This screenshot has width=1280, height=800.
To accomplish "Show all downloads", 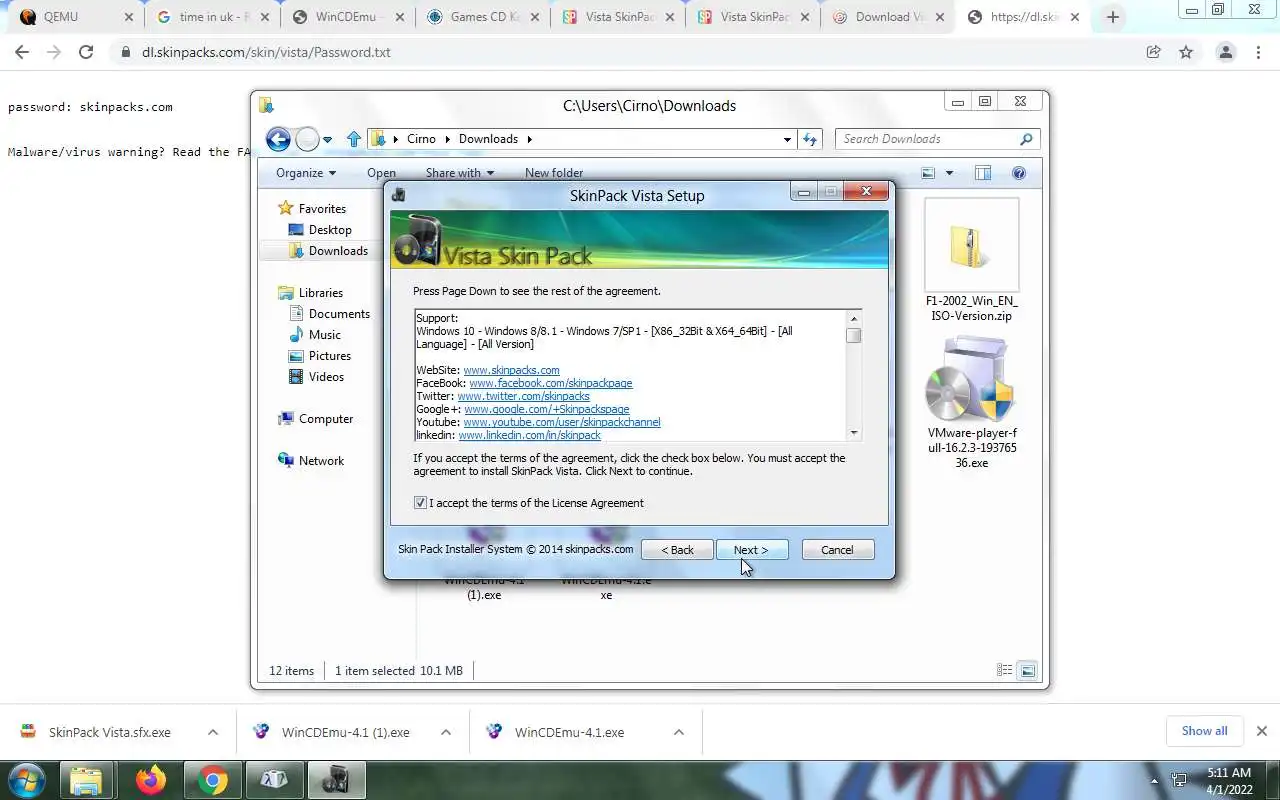I will (x=1204, y=731).
